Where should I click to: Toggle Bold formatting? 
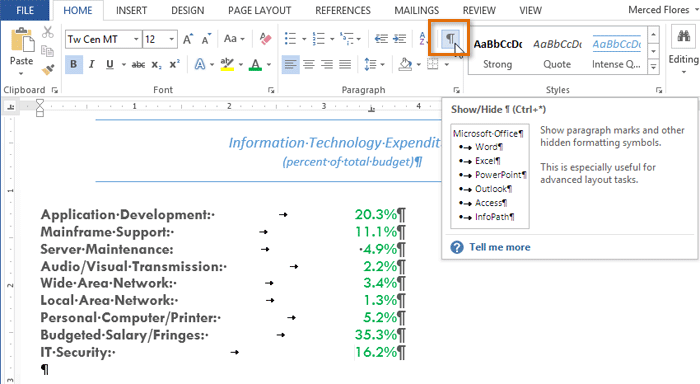pos(74,65)
